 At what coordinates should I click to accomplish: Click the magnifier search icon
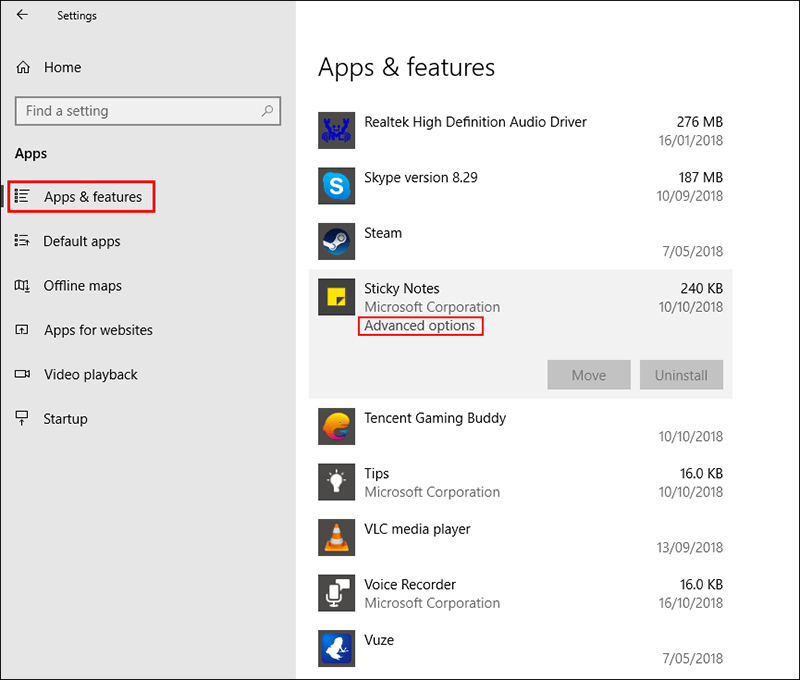point(267,111)
